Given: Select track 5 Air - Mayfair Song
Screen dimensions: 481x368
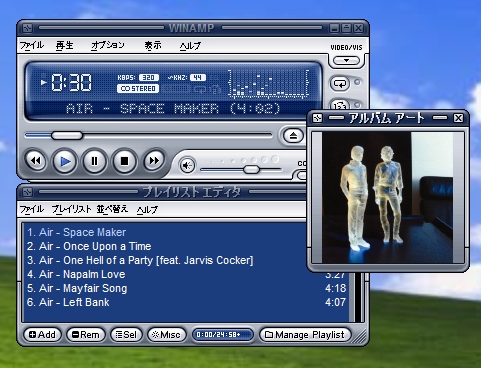Looking at the screenshot, I should pos(186,288).
